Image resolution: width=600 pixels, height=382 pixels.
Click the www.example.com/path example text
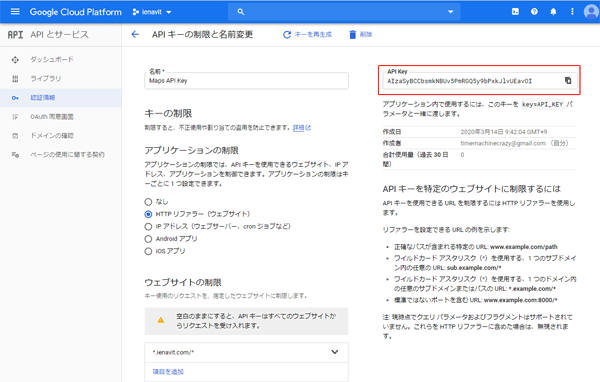point(523,247)
